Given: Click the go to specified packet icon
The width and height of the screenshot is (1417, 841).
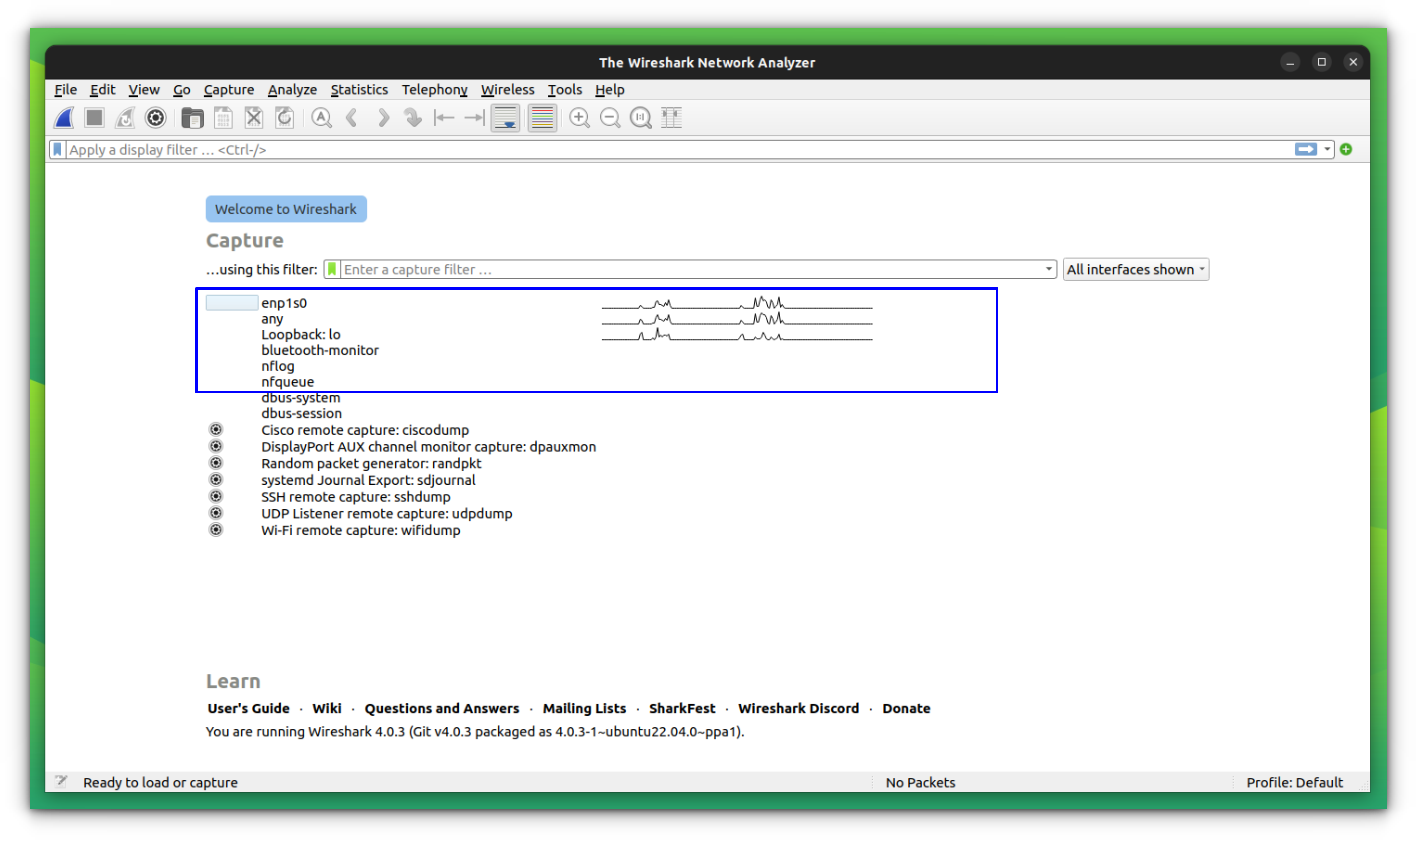Looking at the screenshot, I should click(413, 118).
